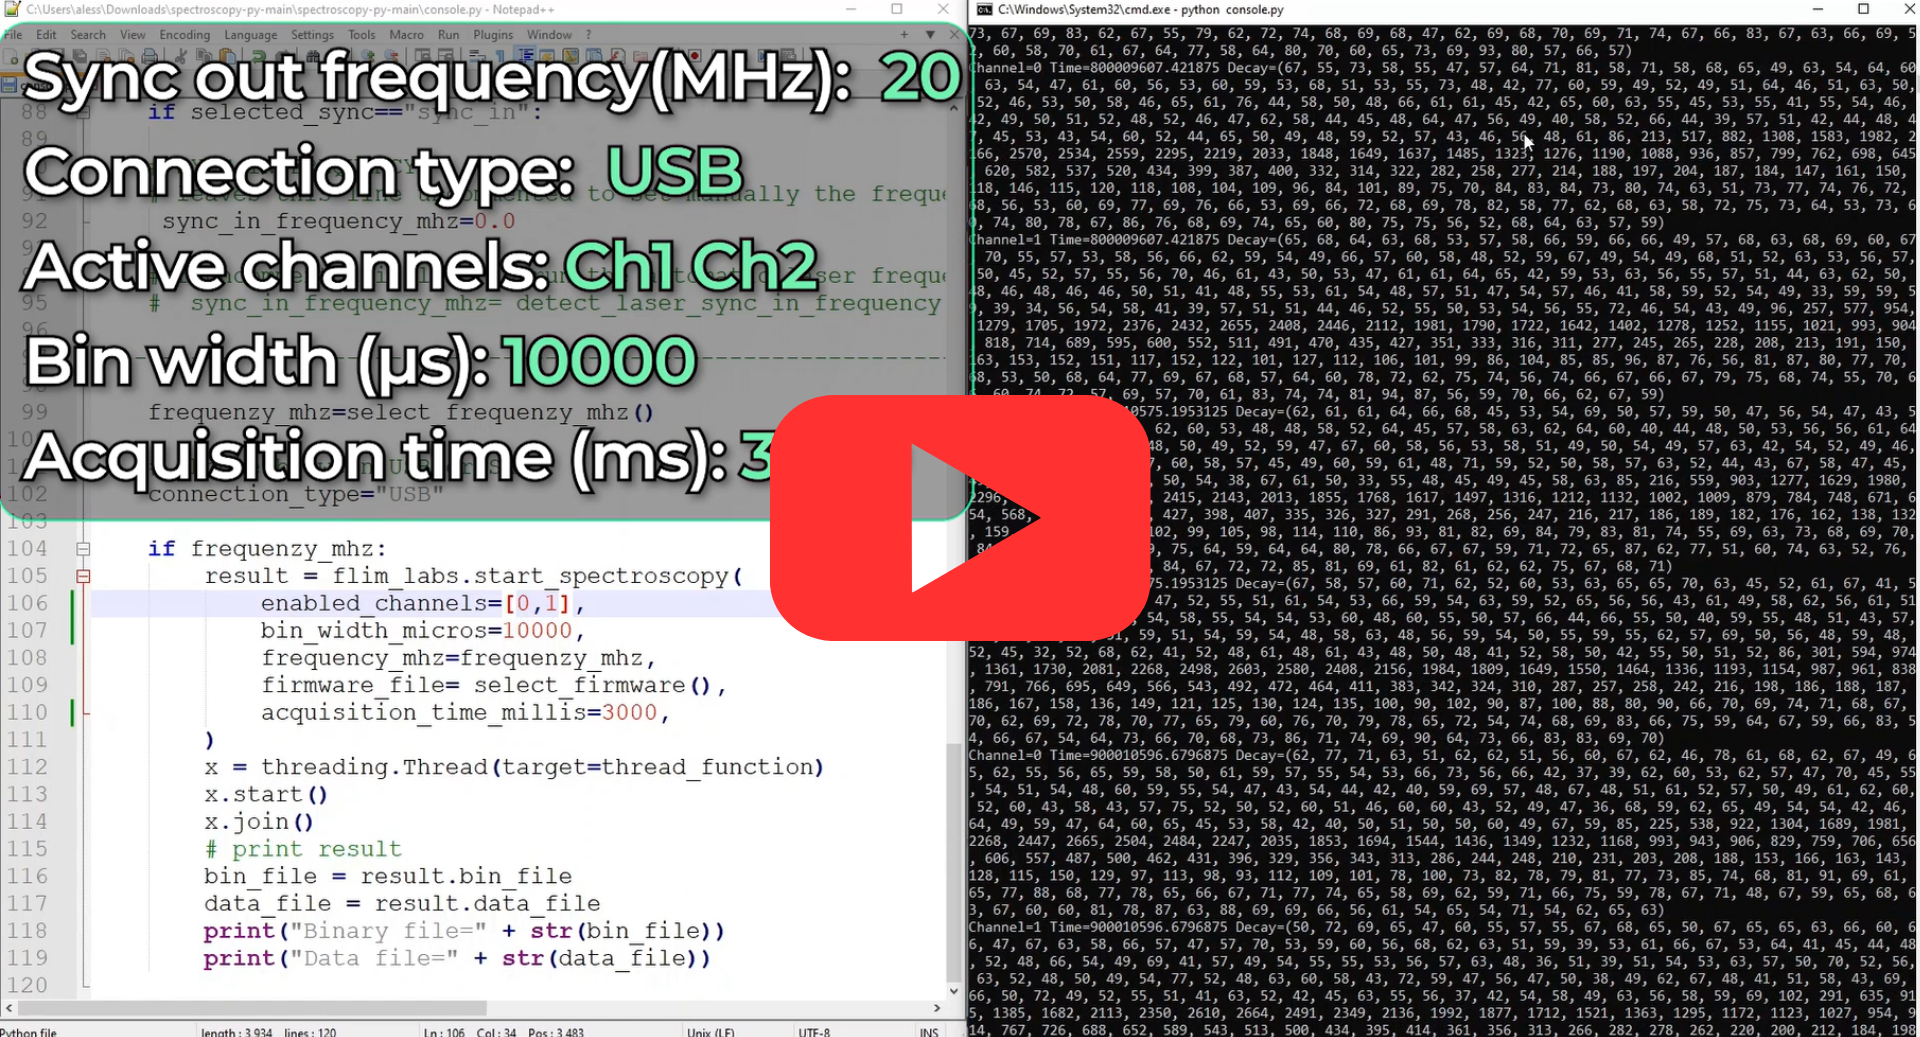Click the Cut scissors icon
The width and height of the screenshot is (1920, 1037).
click(x=180, y=57)
